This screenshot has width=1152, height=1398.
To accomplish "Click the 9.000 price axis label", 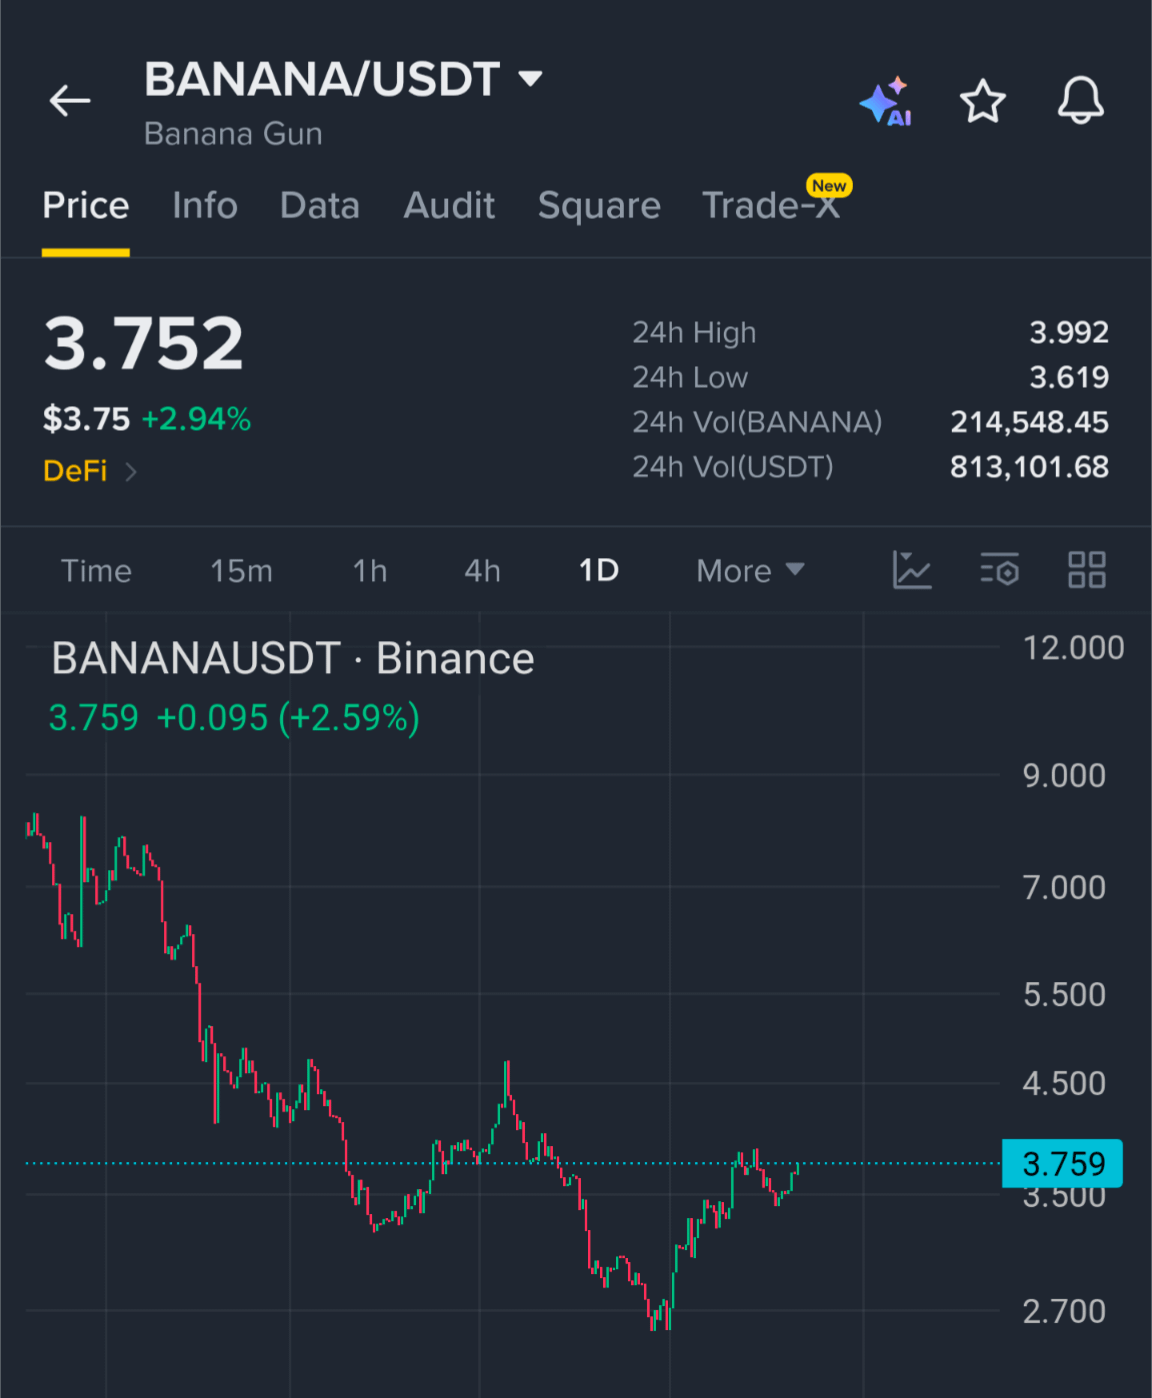I will pos(1064,776).
